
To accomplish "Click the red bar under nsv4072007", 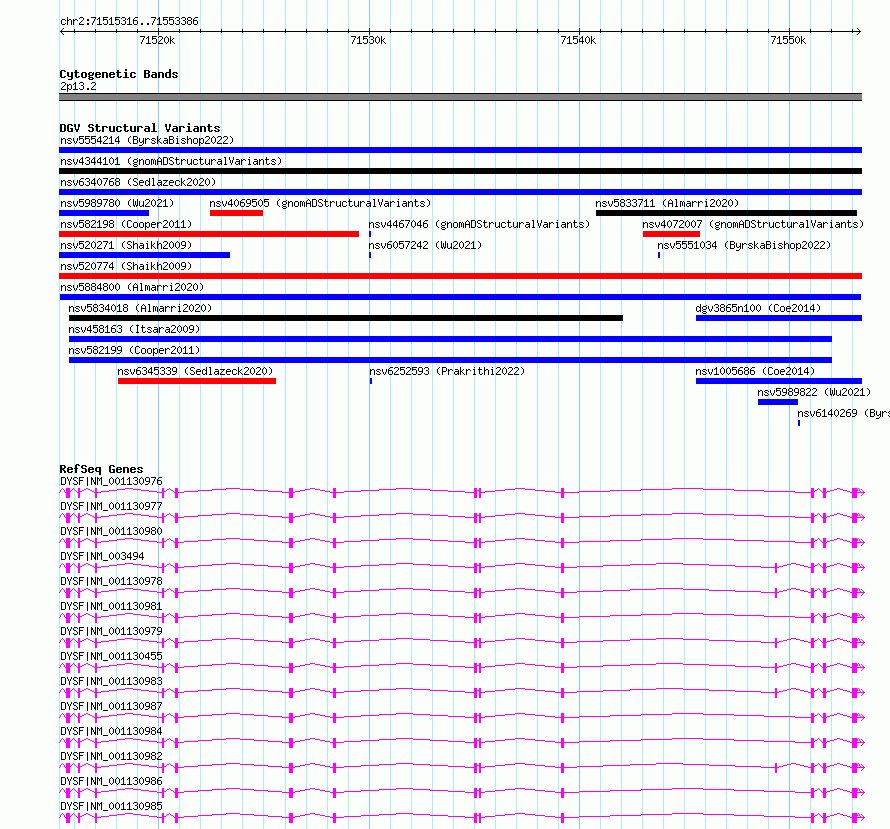I will tap(671, 234).
